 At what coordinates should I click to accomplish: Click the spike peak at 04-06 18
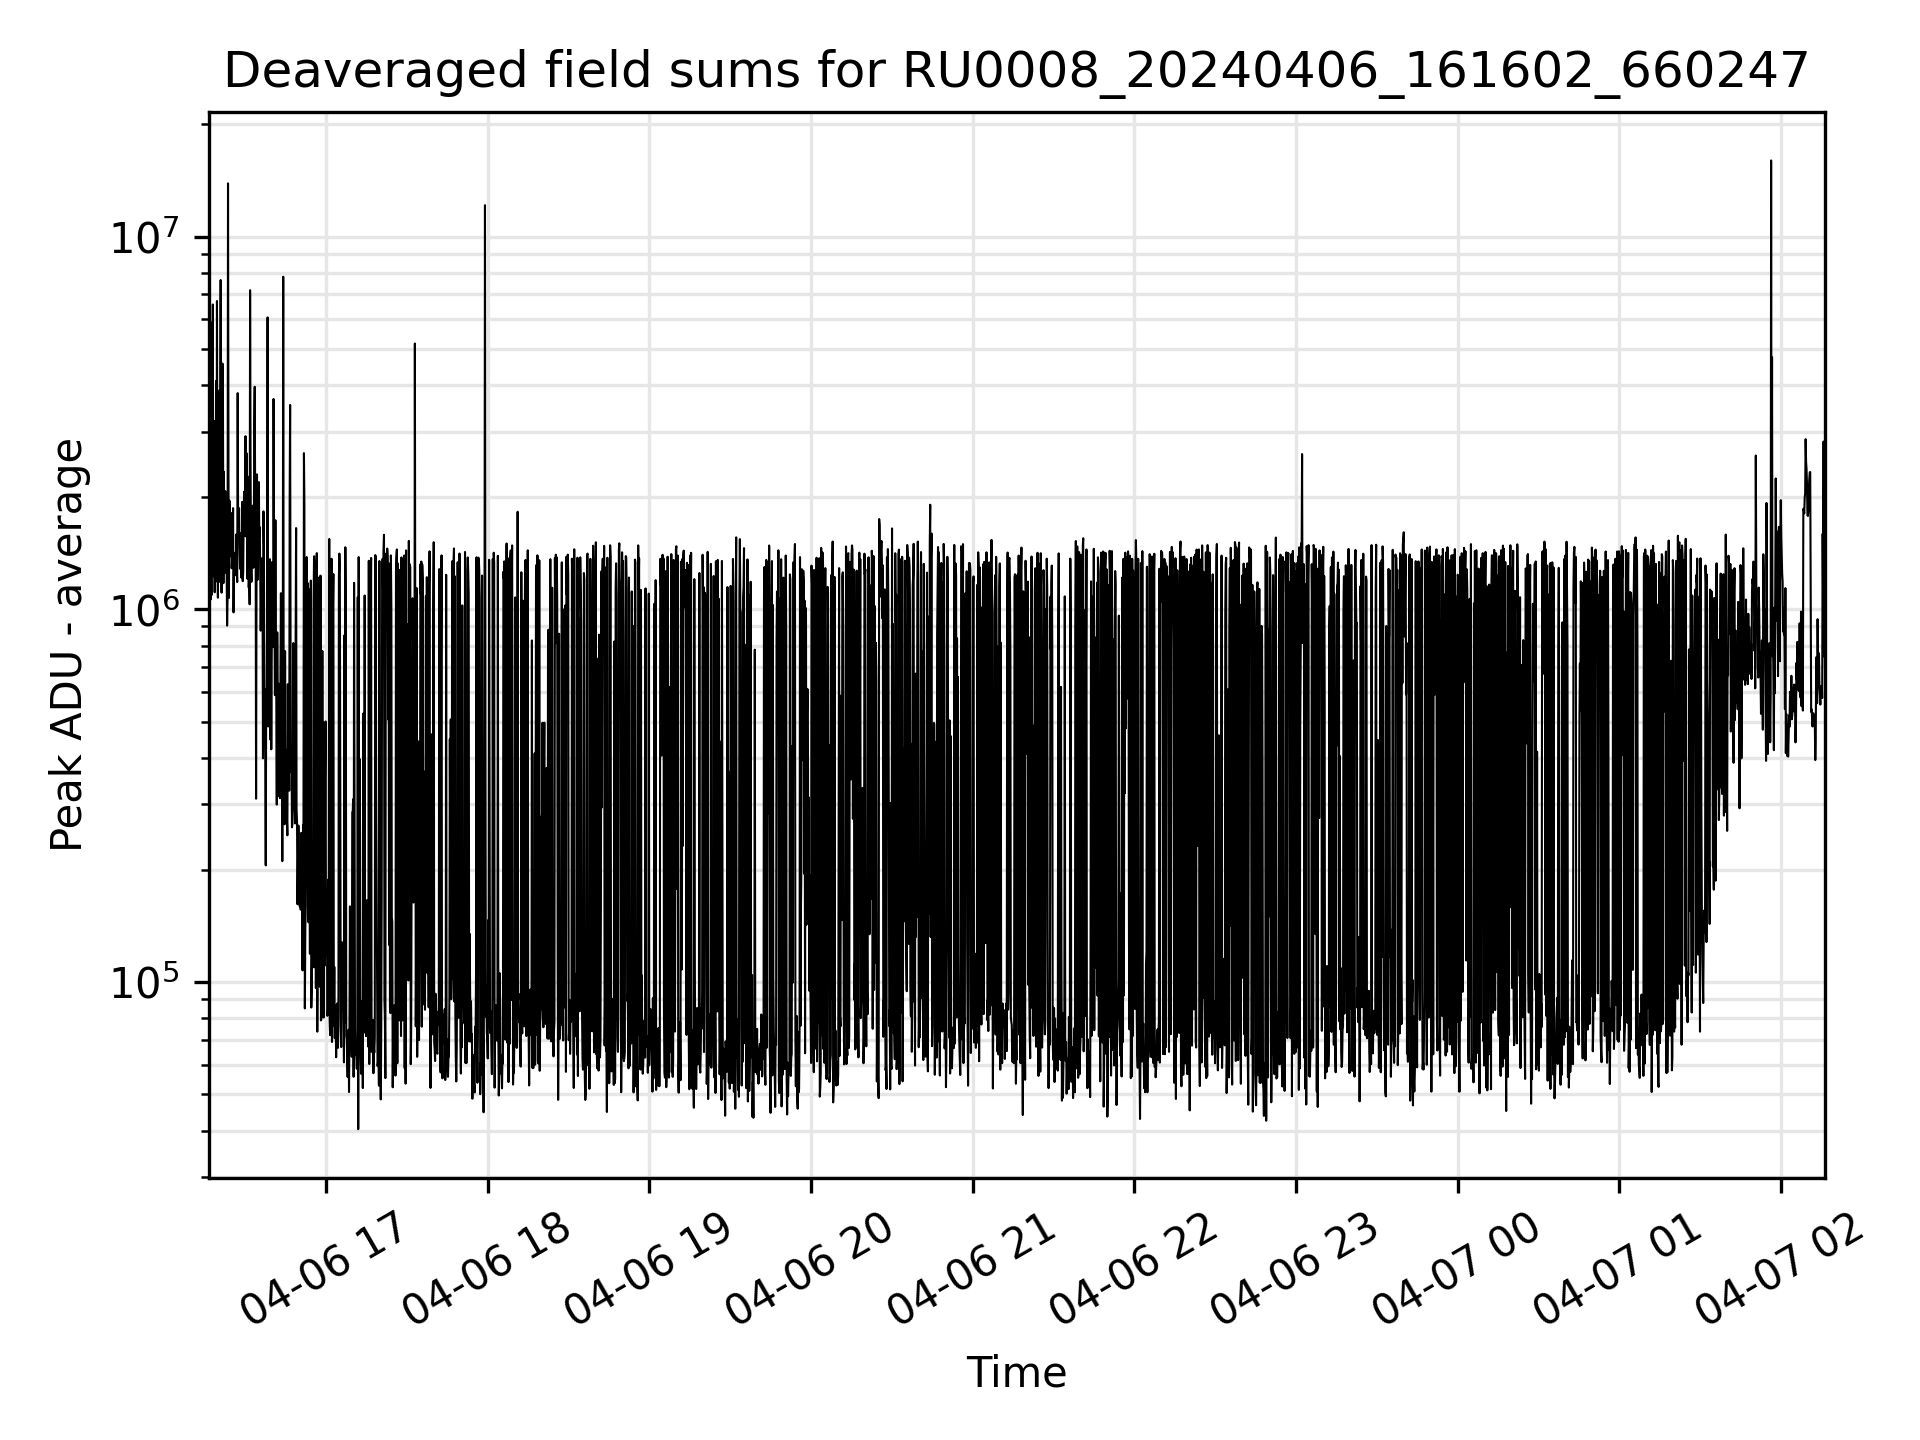tap(485, 207)
